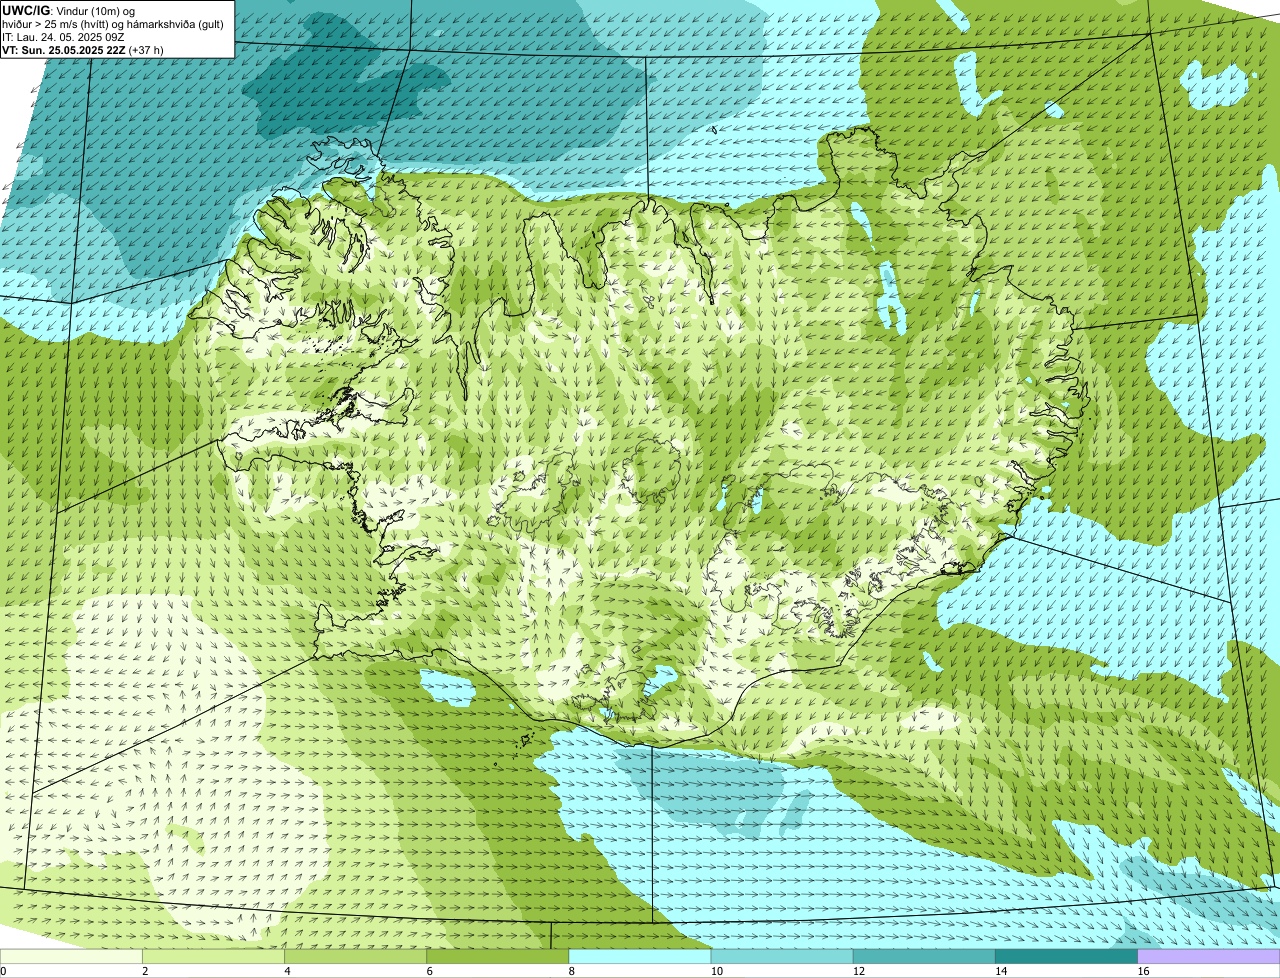Screen dimensions: 1280x978
Task: Click the 'IT: Lau. 24. 05. 2025 09Z' line
Action: [63, 37]
